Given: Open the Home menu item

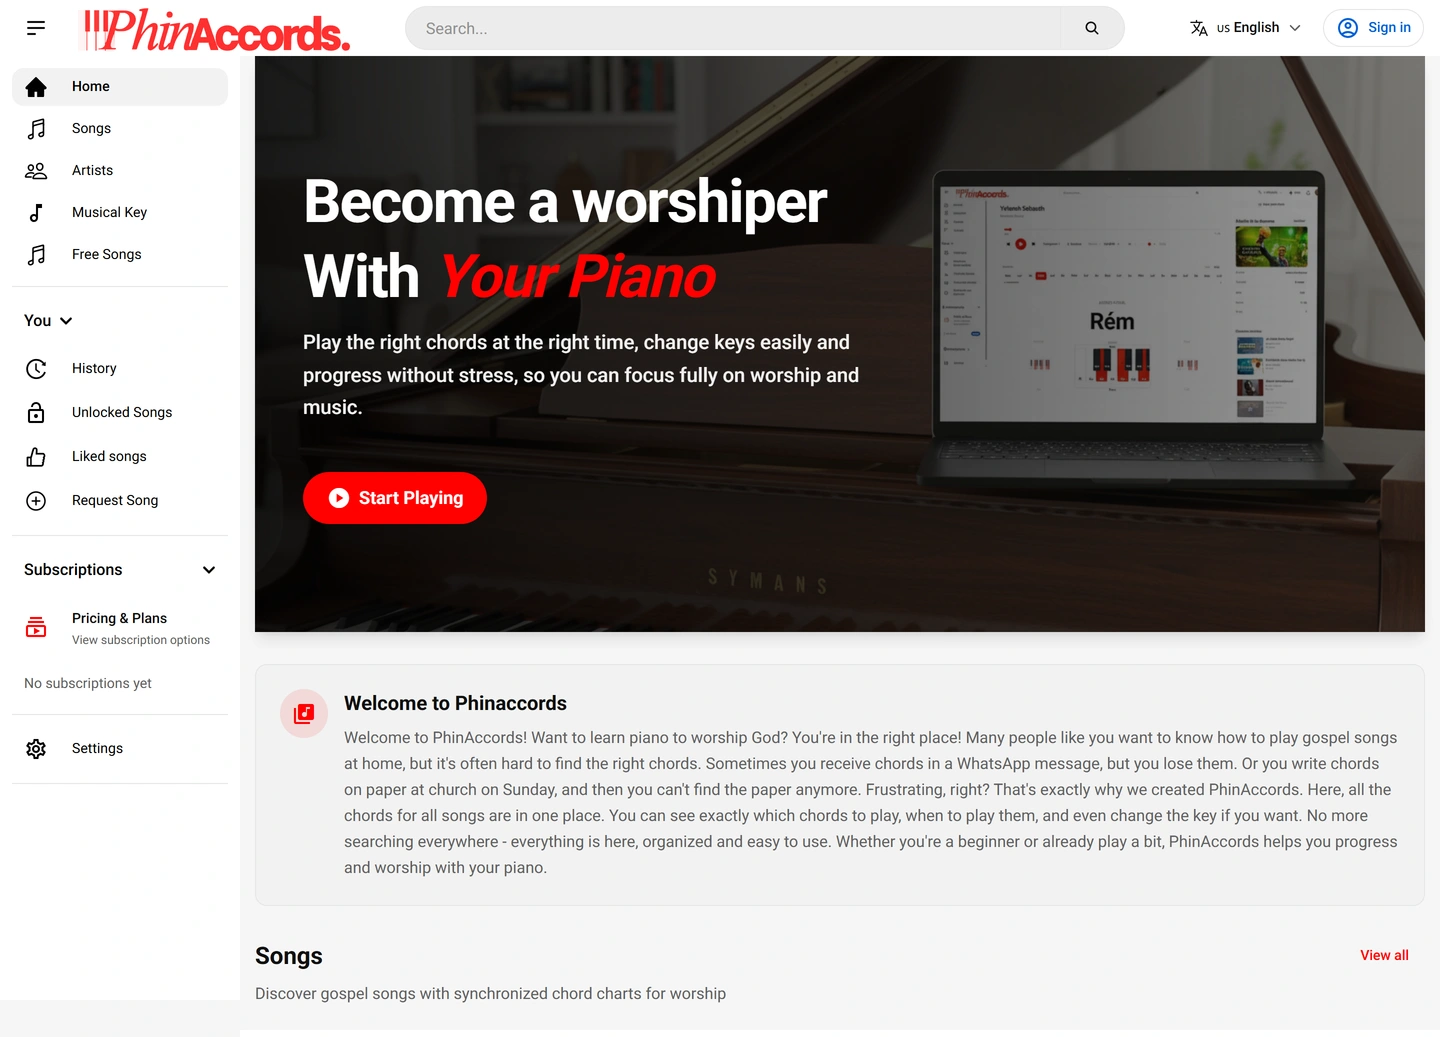Looking at the screenshot, I should coord(120,87).
